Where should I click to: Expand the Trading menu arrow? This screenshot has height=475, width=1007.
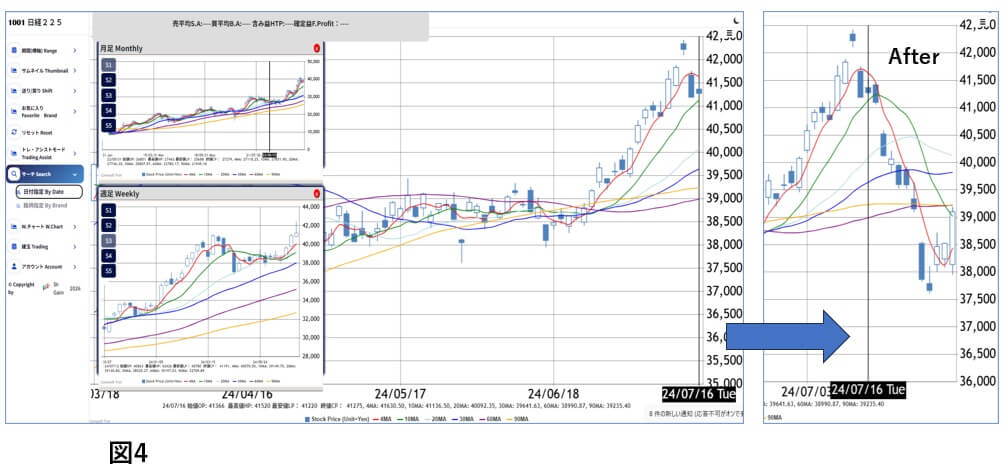tap(74, 246)
